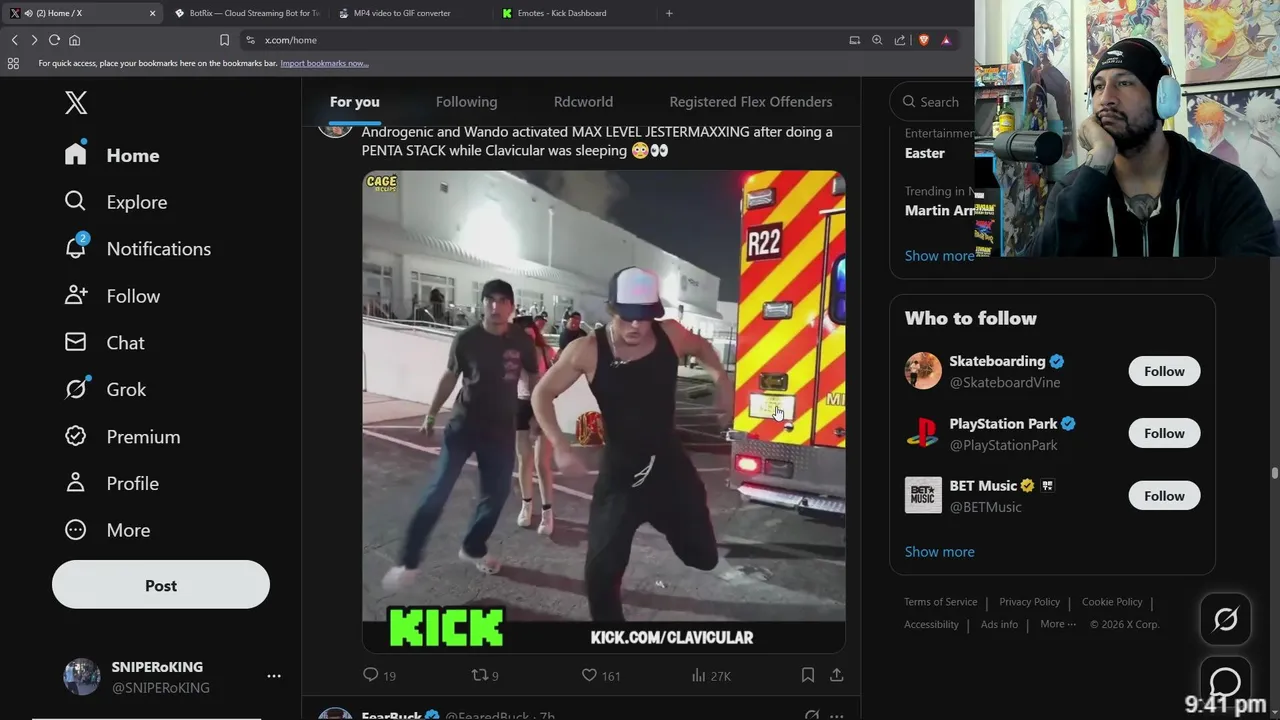
Task: Bookmark this page in browser
Action: tap(224, 40)
